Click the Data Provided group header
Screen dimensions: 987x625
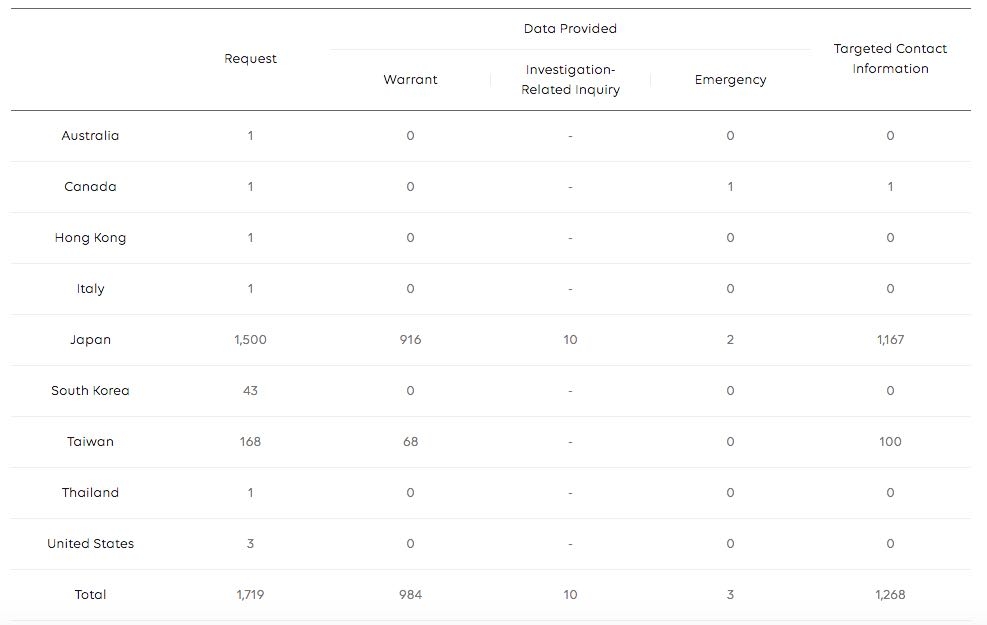click(570, 29)
